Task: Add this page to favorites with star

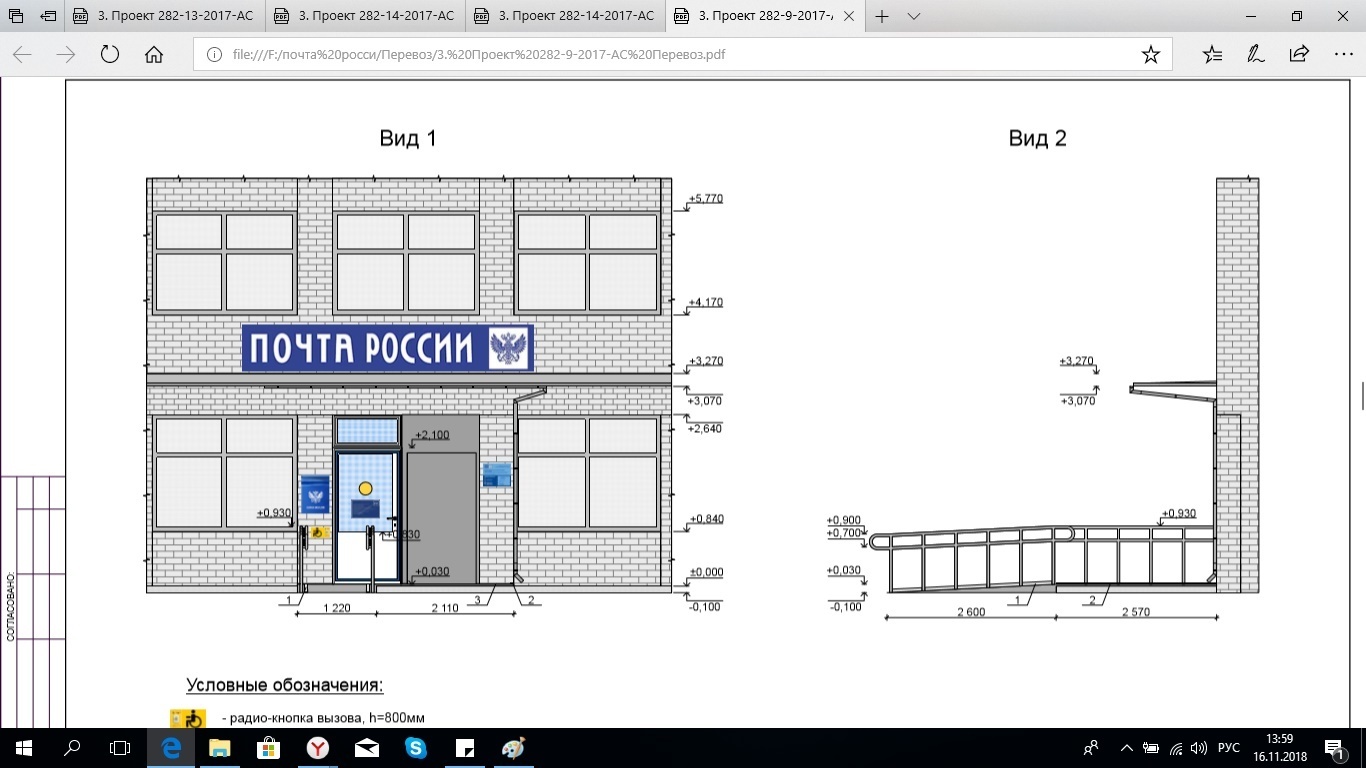Action: click(1150, 55)
